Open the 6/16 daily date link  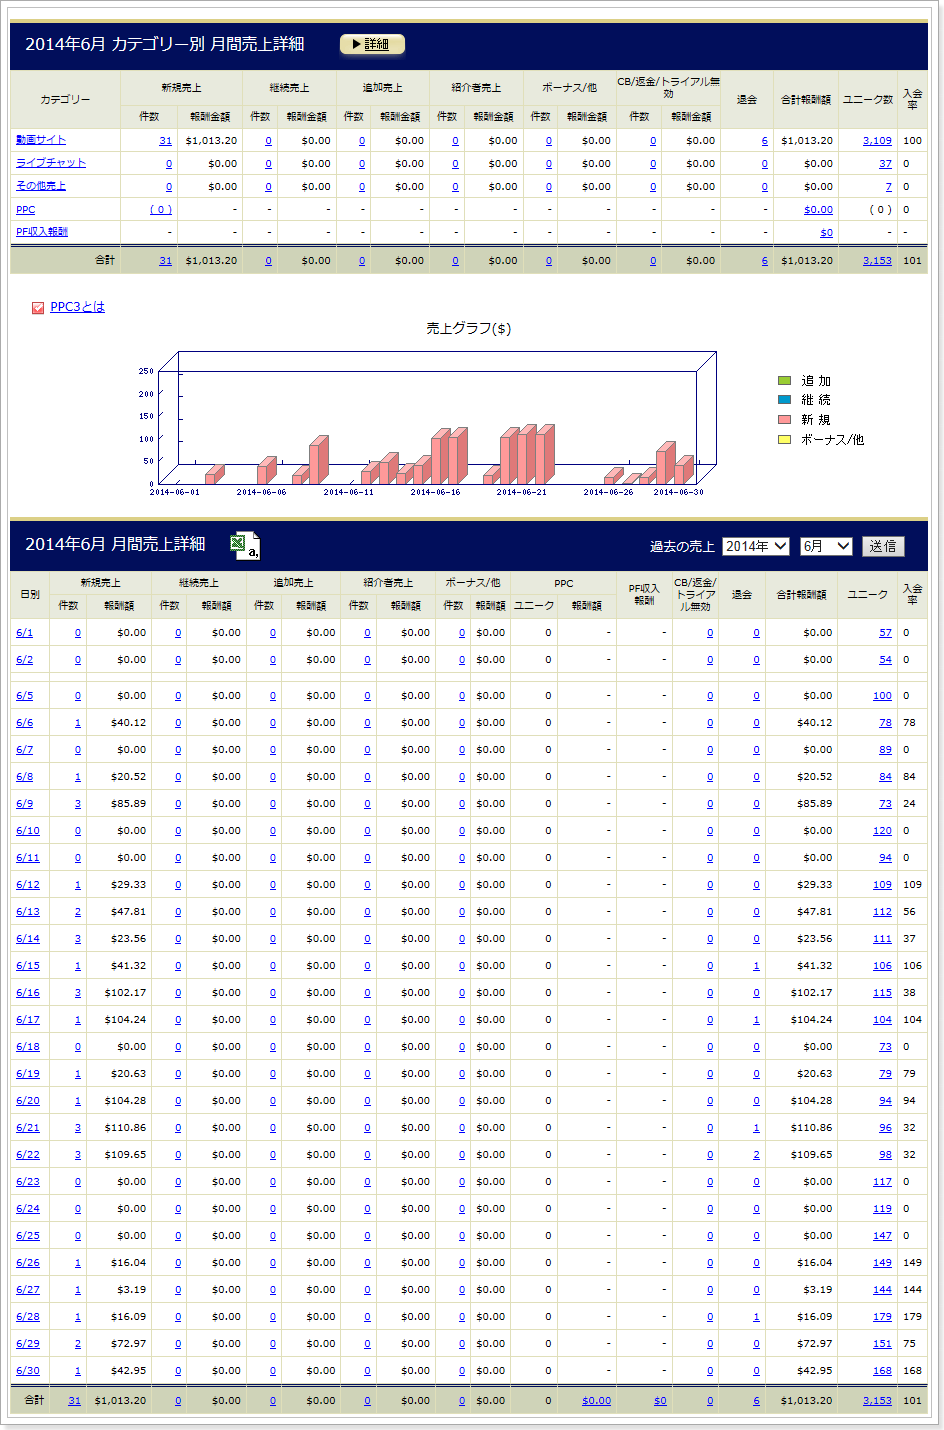[28, 993]
